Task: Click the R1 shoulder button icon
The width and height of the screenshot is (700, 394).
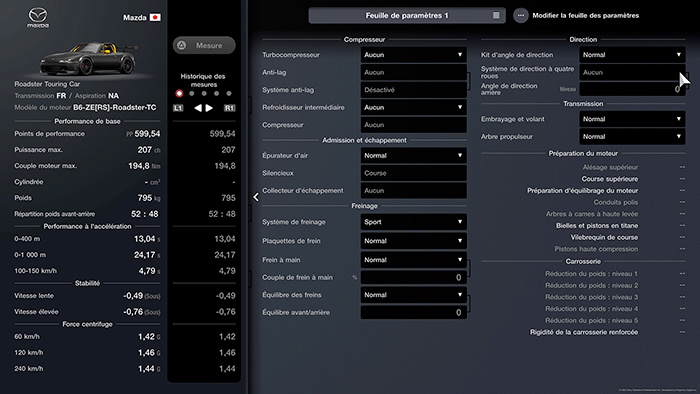Action: click(x=229, y=108)
